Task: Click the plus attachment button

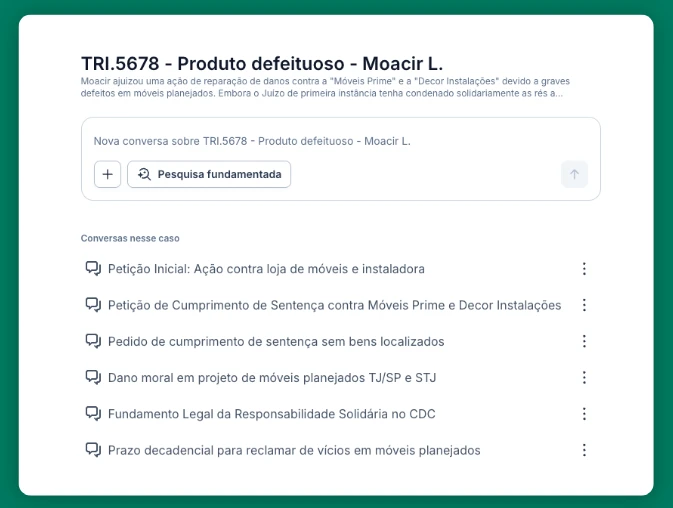Action: coord(107,174)
